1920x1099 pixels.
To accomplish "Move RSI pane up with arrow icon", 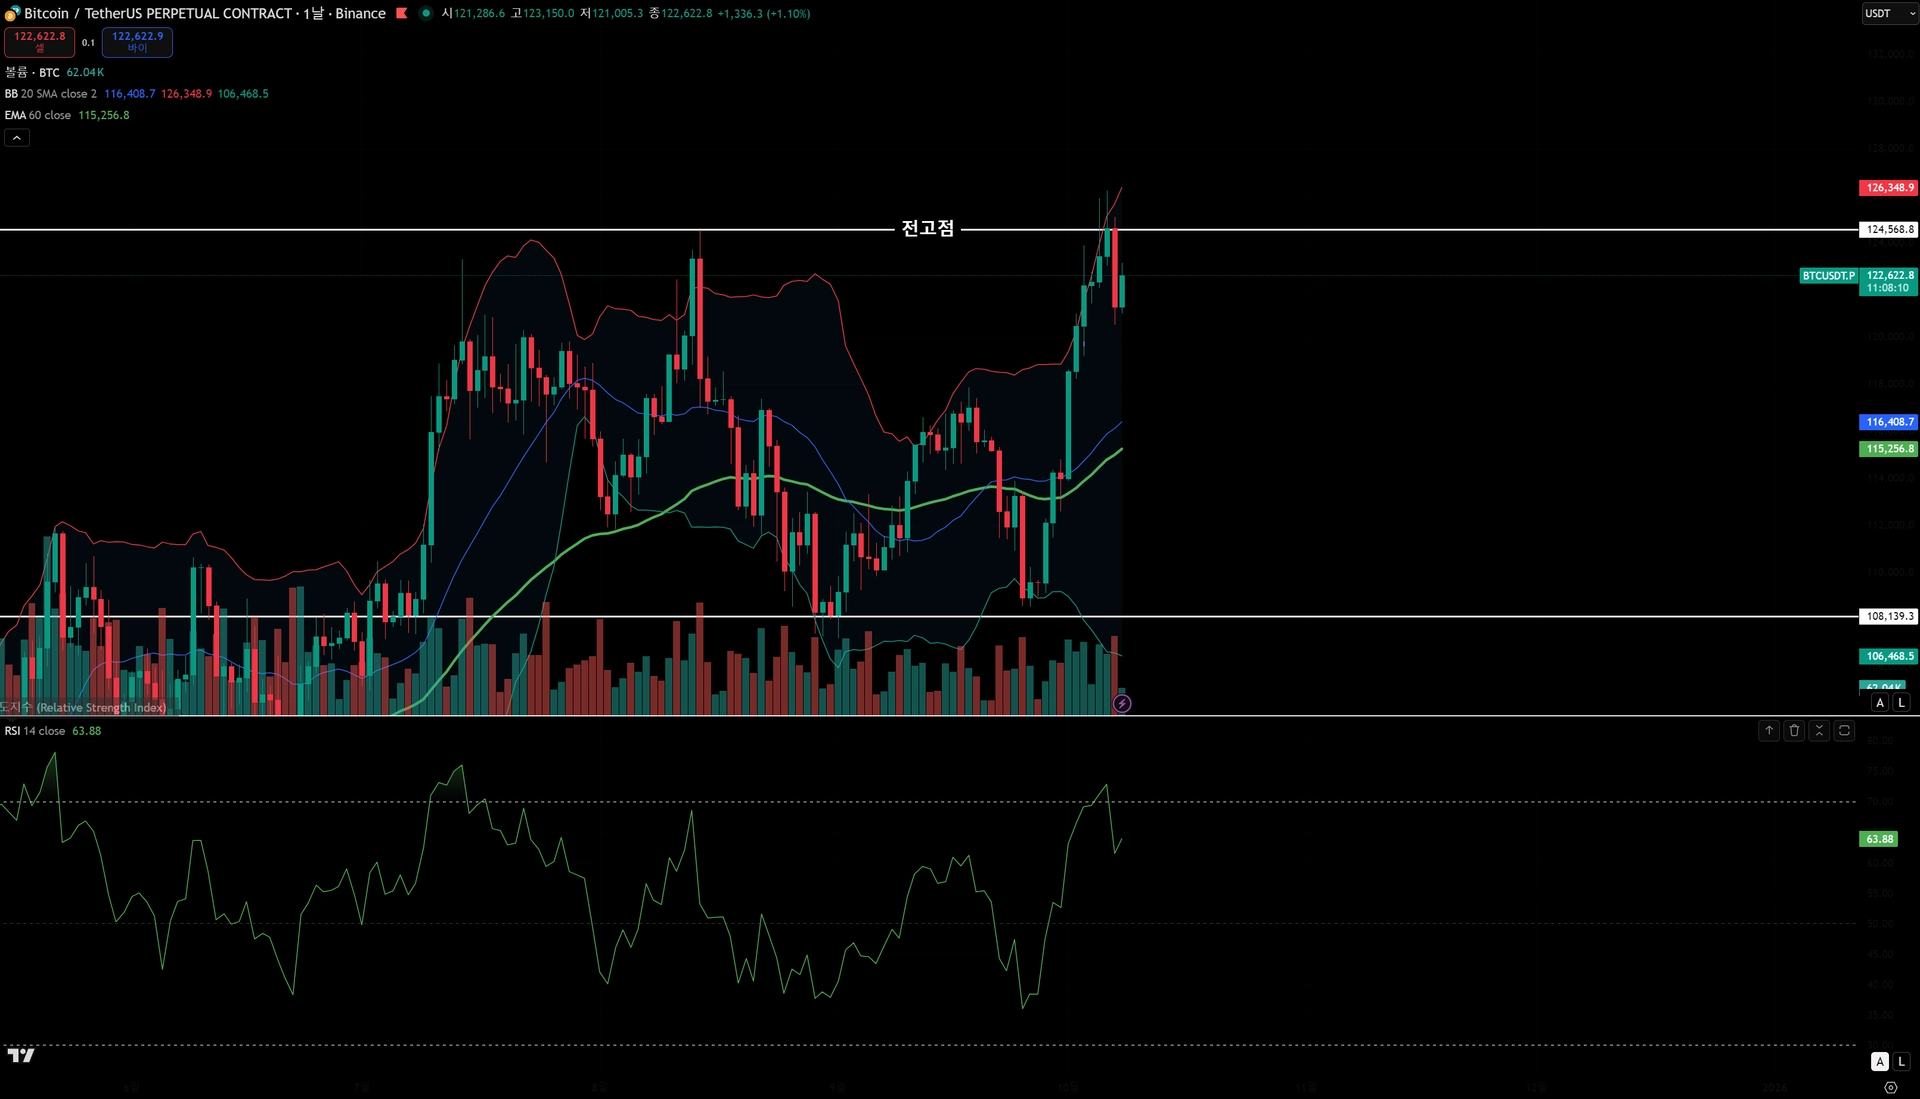I will [x=1769, y=731].
